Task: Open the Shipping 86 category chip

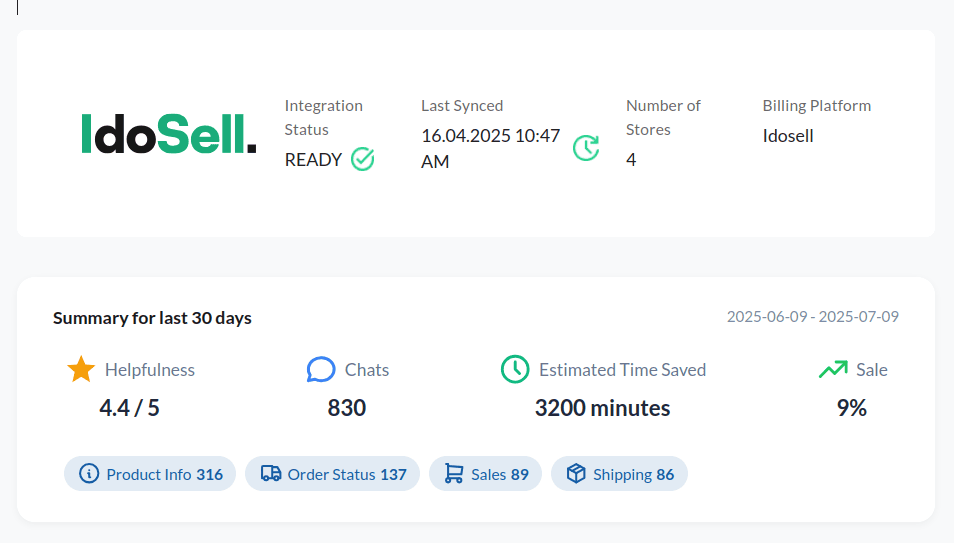Action: click(619, 474)
